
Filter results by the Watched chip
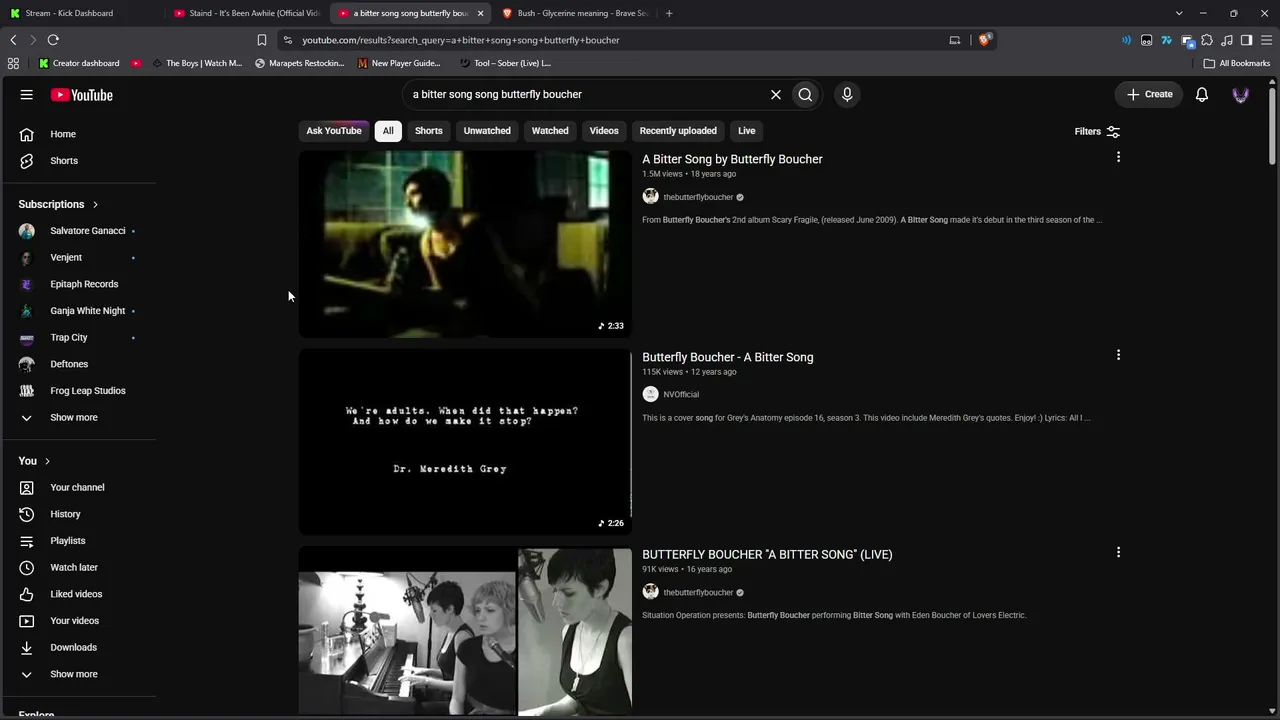550,131
